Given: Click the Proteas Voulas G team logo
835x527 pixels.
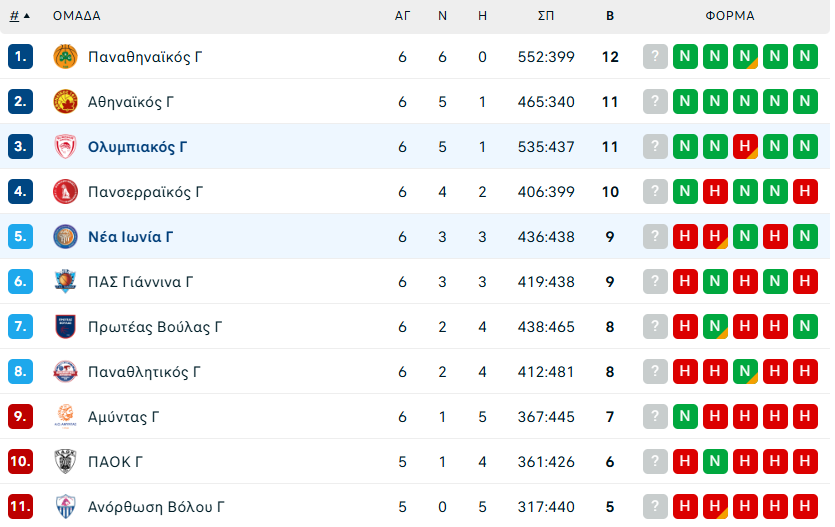Looking at the screenshot, I should pyautogui.click(x=65, y=327).
